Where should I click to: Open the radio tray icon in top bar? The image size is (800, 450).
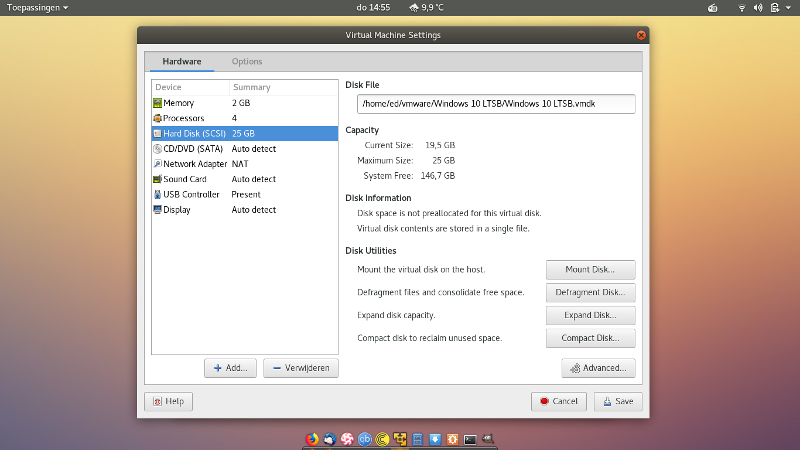click(x=713, y=8)
